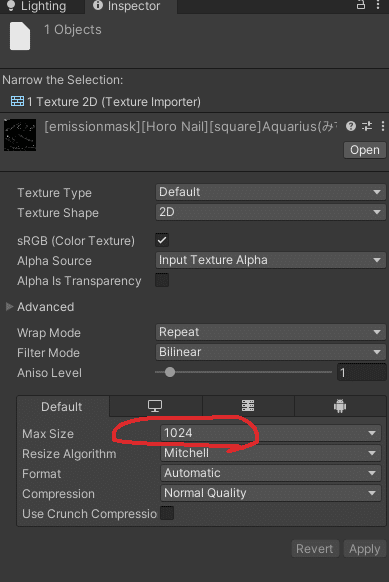Viewport: 389px width, 582px height.
Task: Switch to the Android platform tab
Action: pos(340,406)
